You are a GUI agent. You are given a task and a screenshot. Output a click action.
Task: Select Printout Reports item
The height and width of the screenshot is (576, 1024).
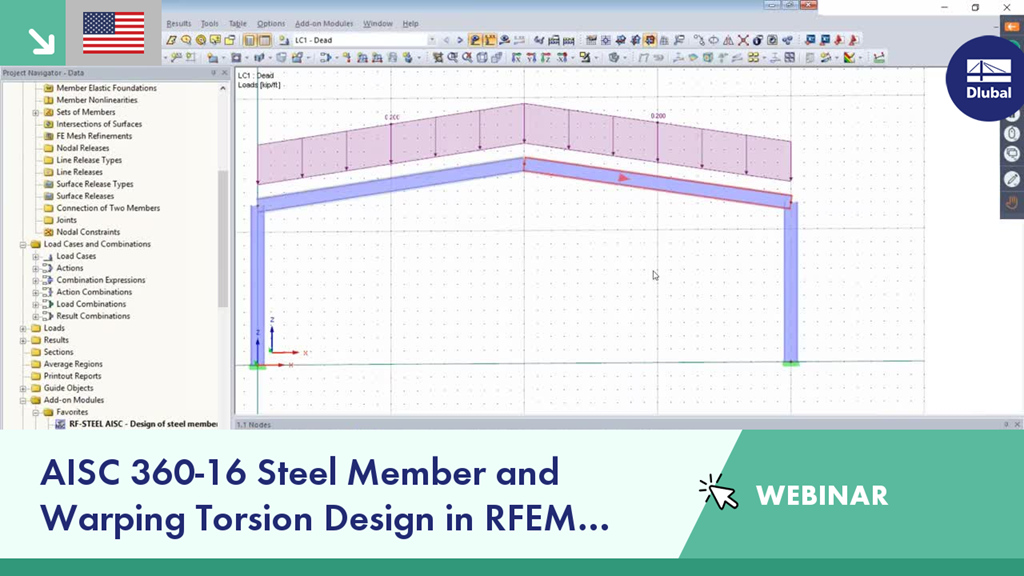pyautogui.click(x=72, y=376)
